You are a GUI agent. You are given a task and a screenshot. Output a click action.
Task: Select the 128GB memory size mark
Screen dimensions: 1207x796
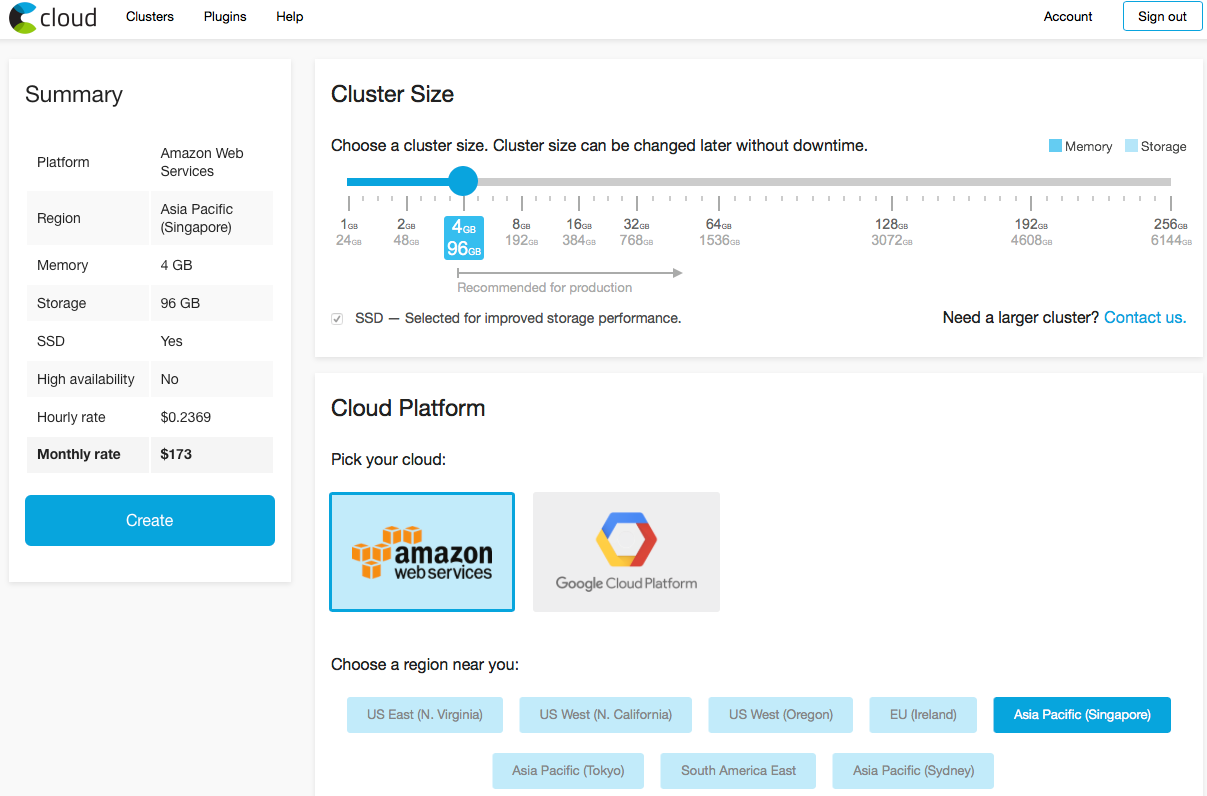pos(891,225)
